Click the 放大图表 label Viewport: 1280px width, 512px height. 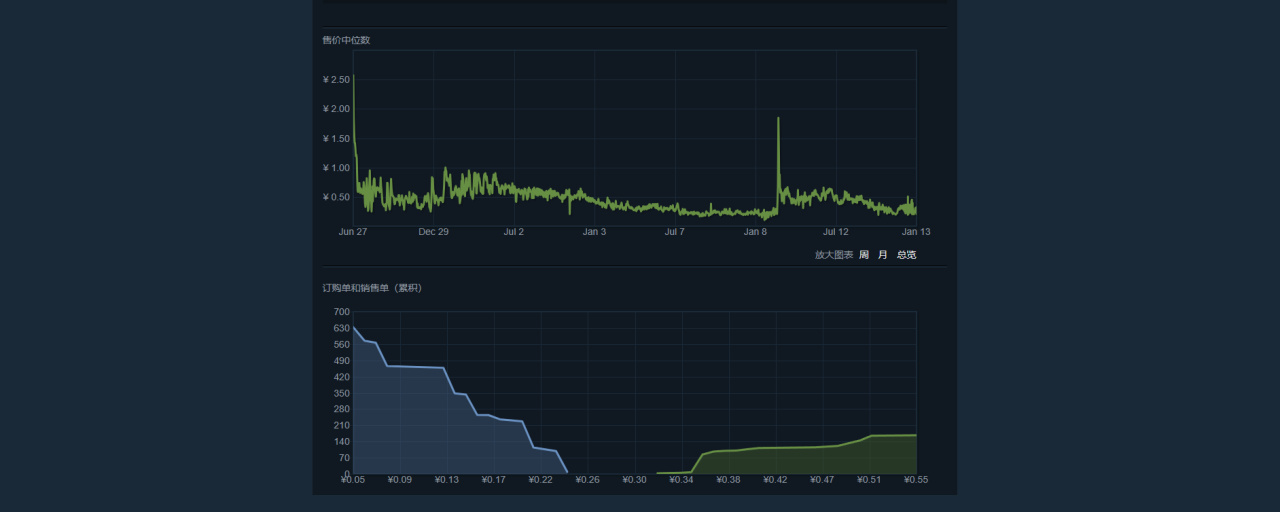(834, 255)
